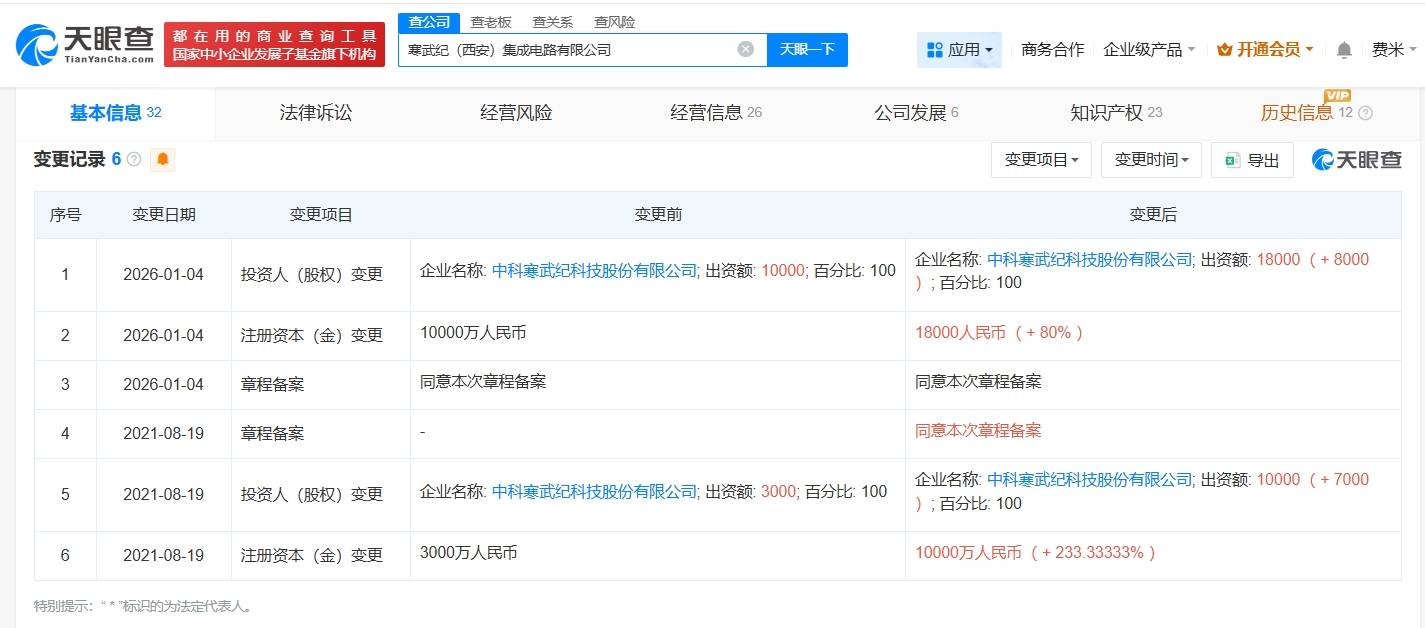This screenshot has width=1425, height=628.
Task: Switch to the 法律诉讼 tab
Action: point(316,113)
